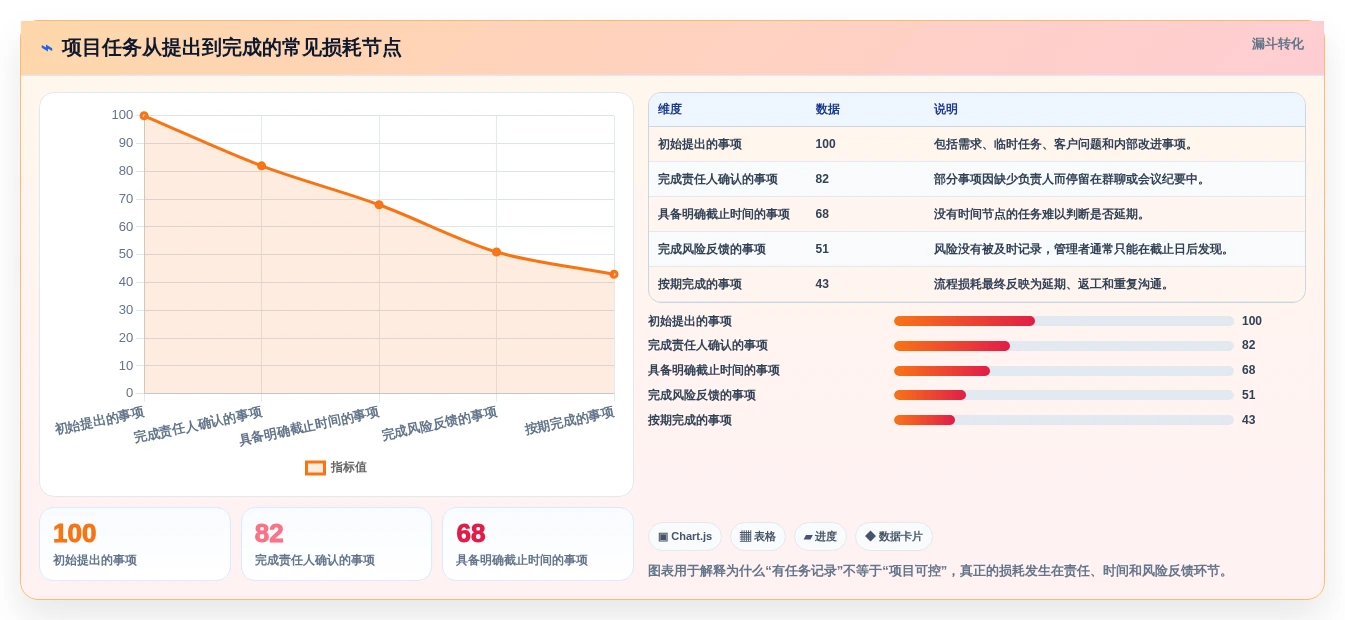Click chart point for 按期完成的事项
This screenshot has height=620, width=1345.
[614, 274]
